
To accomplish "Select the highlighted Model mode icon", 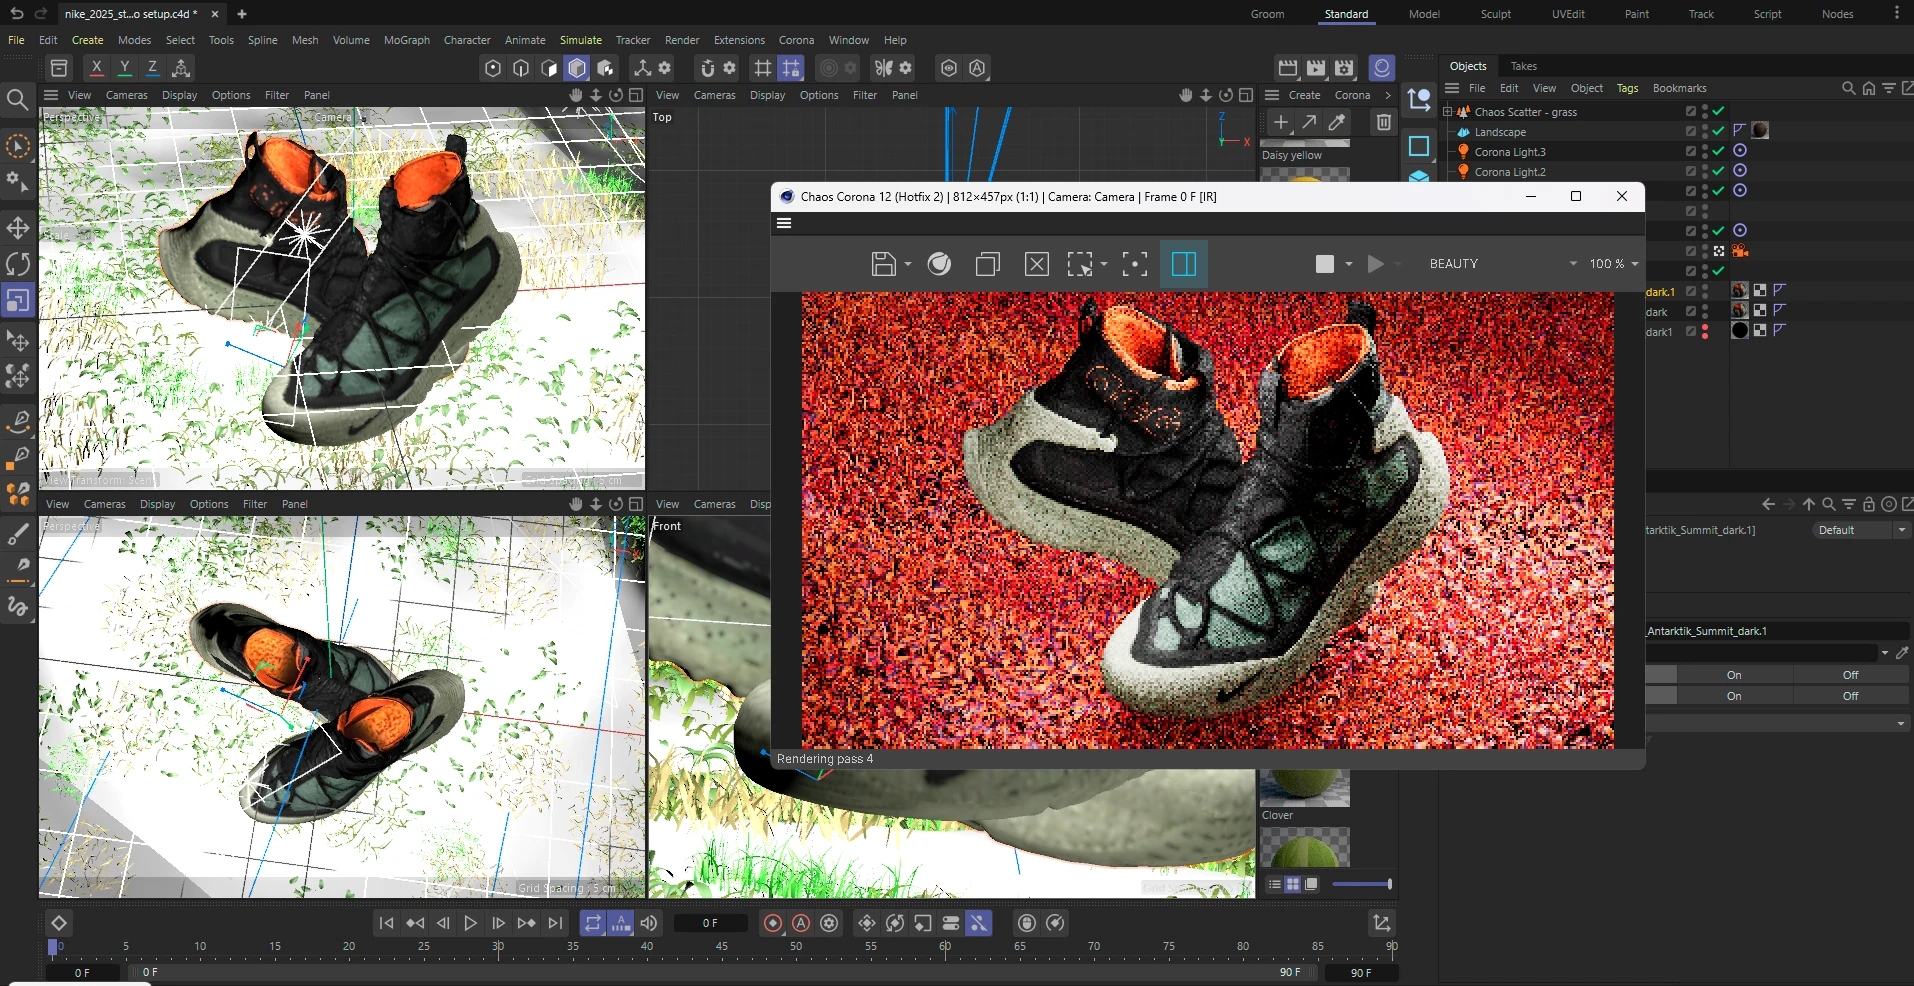I will click(577, 68).
